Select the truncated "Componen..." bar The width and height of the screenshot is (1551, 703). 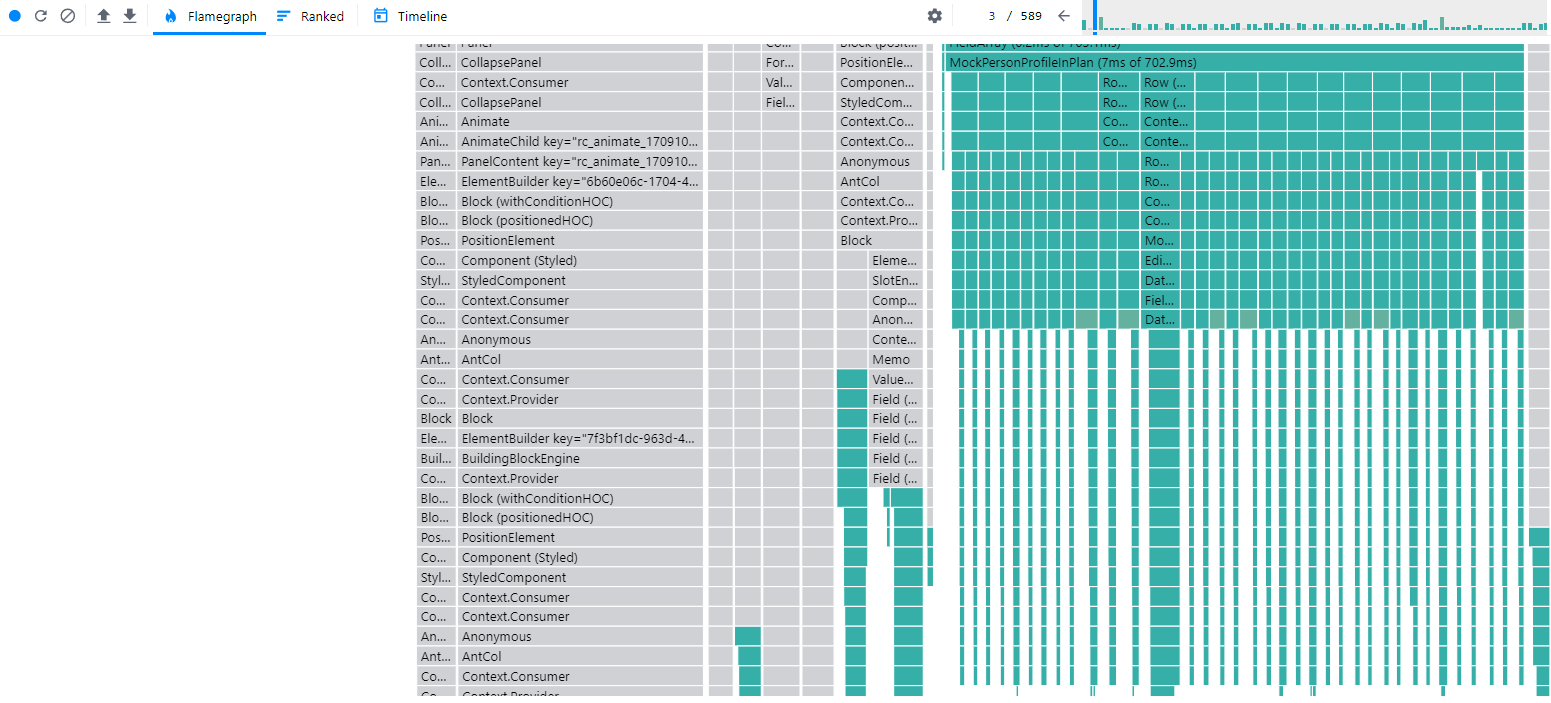[878, 83]
